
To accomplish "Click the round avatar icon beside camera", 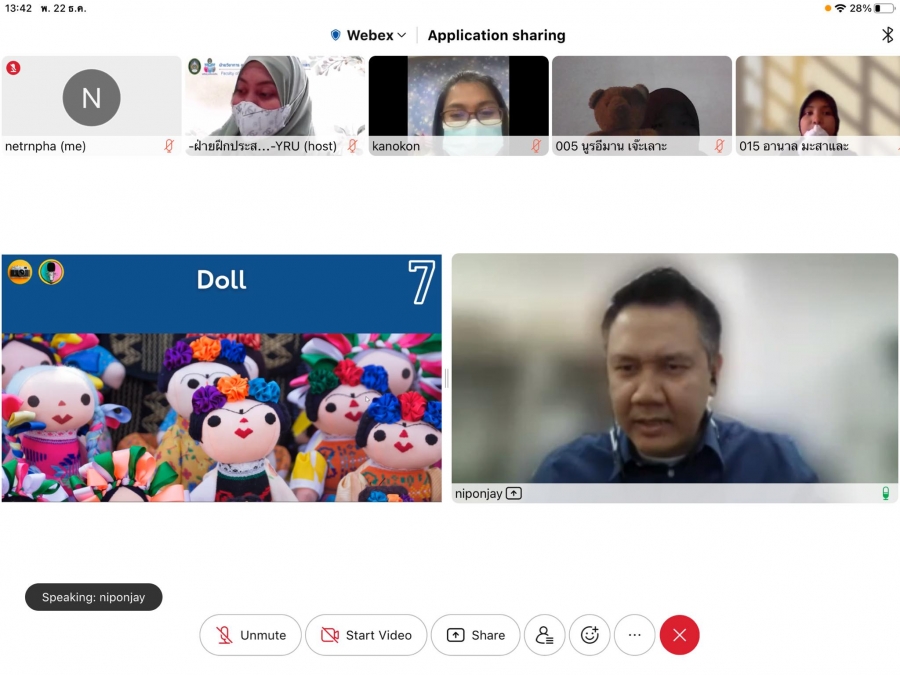I will point(51,272).
